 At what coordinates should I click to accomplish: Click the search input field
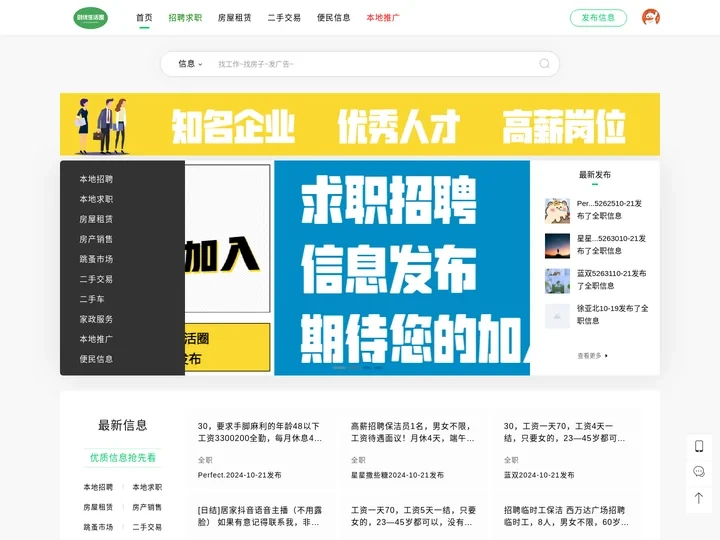[x=374, y=64]
